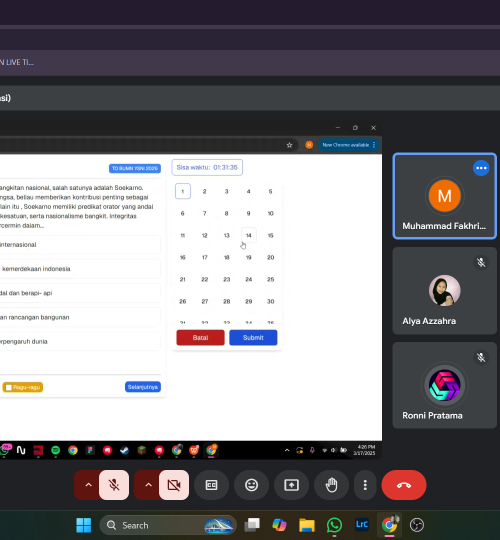This screenshot has width=500, height=540.
Task: Bookmark page with star icon in shared Chrome
Action: coord(289,145)
